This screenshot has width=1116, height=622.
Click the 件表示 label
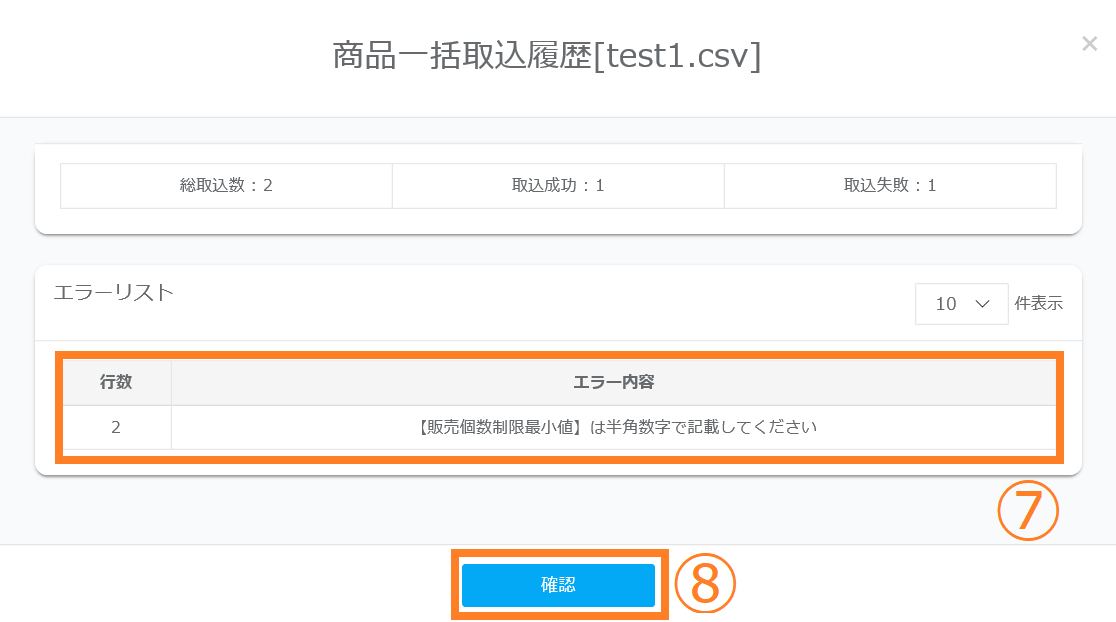pyautogui.click(x=1039, y=304)
